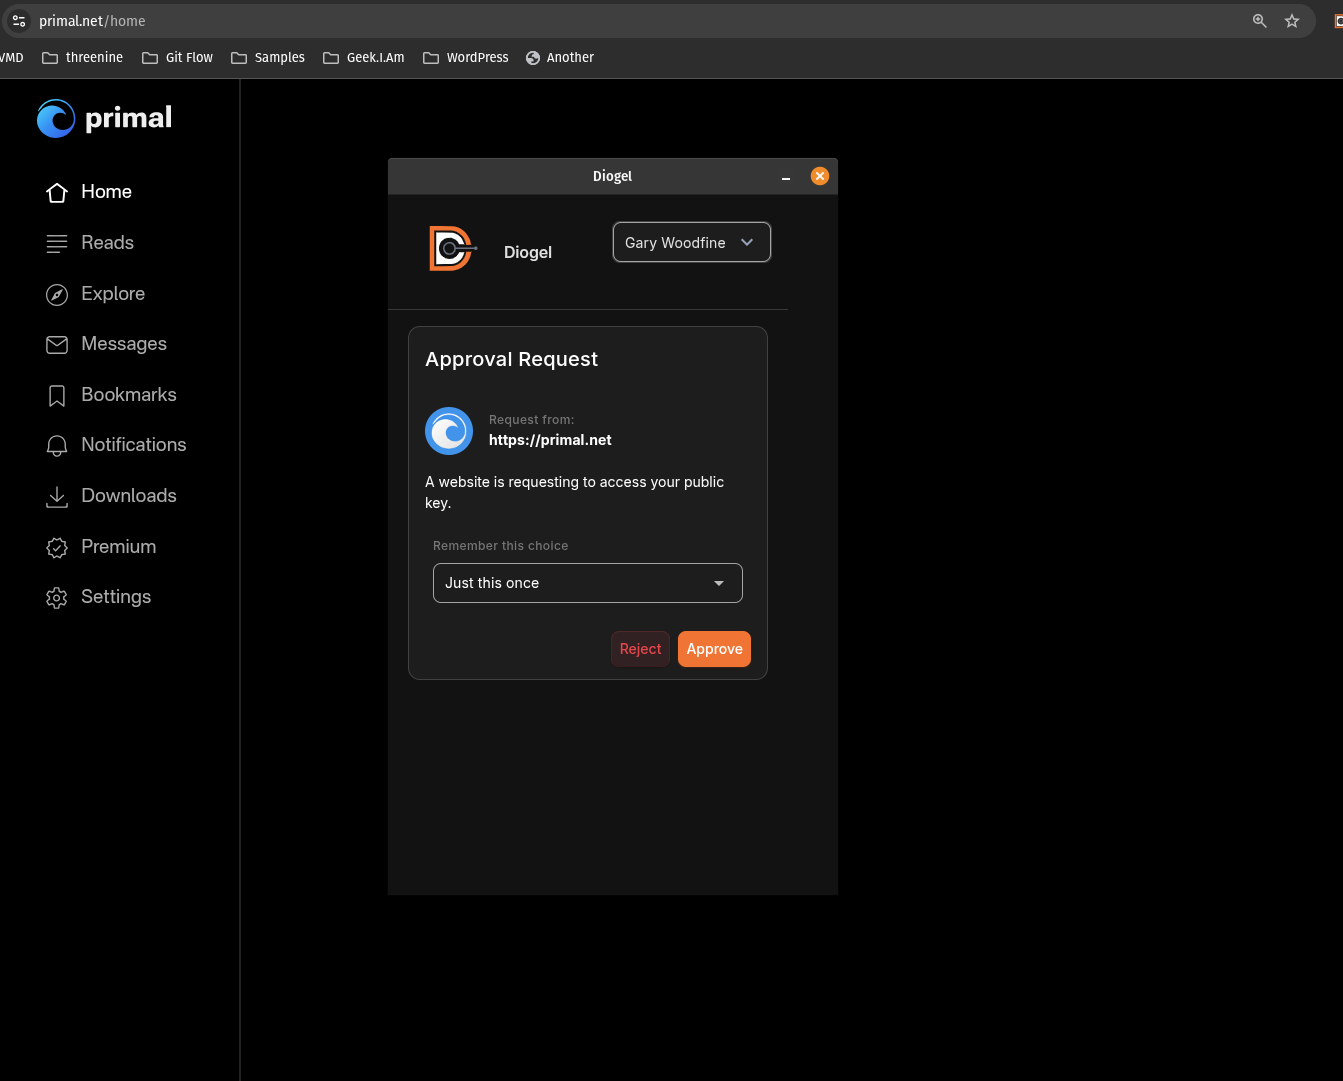Open the Git Flow bookmarks folder
The height and width of the screenshot is (1081, 1343).
point(178,58)
